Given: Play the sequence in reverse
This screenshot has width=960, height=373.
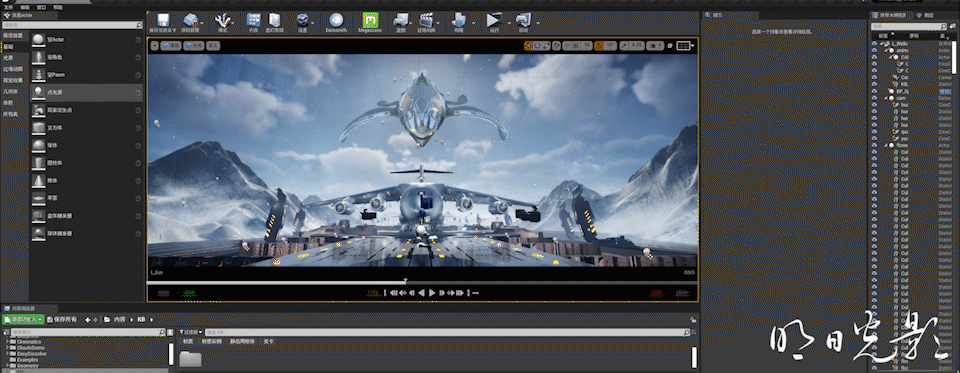Looking at the screenshot, I should click(x=421, y=293).
